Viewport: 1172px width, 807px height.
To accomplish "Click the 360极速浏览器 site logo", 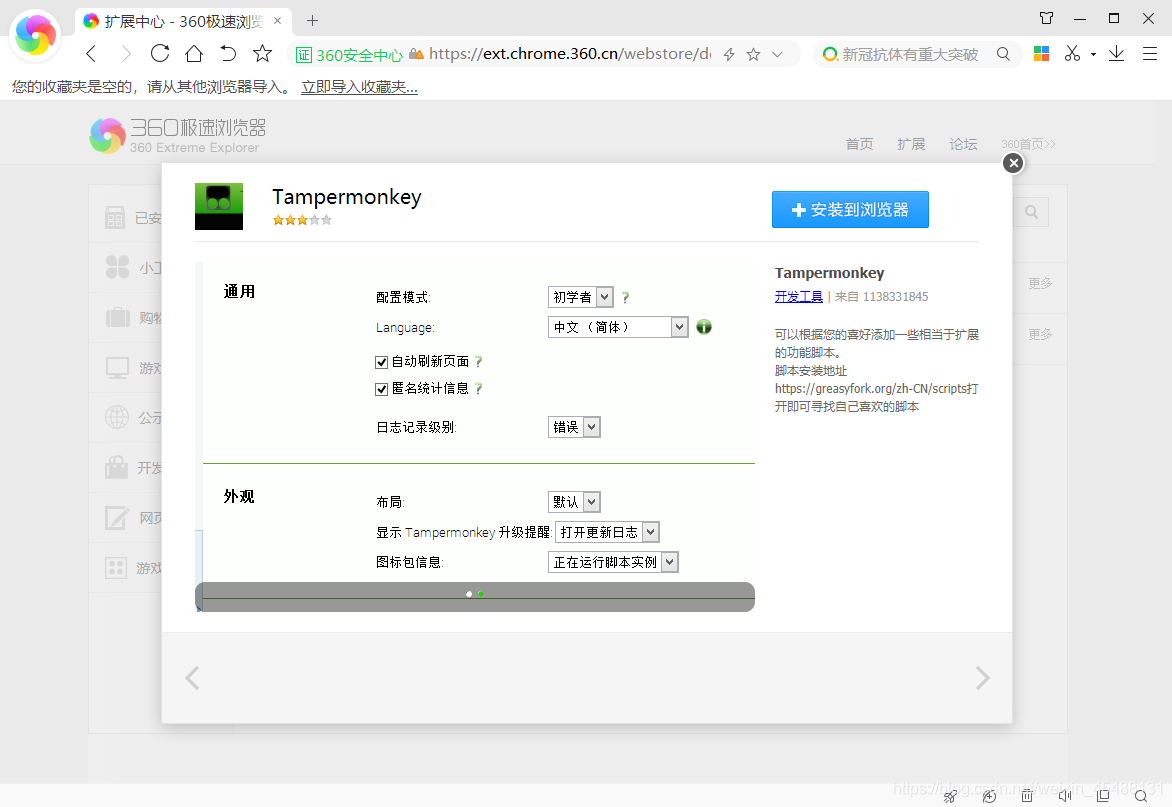I will coord(178,136).
